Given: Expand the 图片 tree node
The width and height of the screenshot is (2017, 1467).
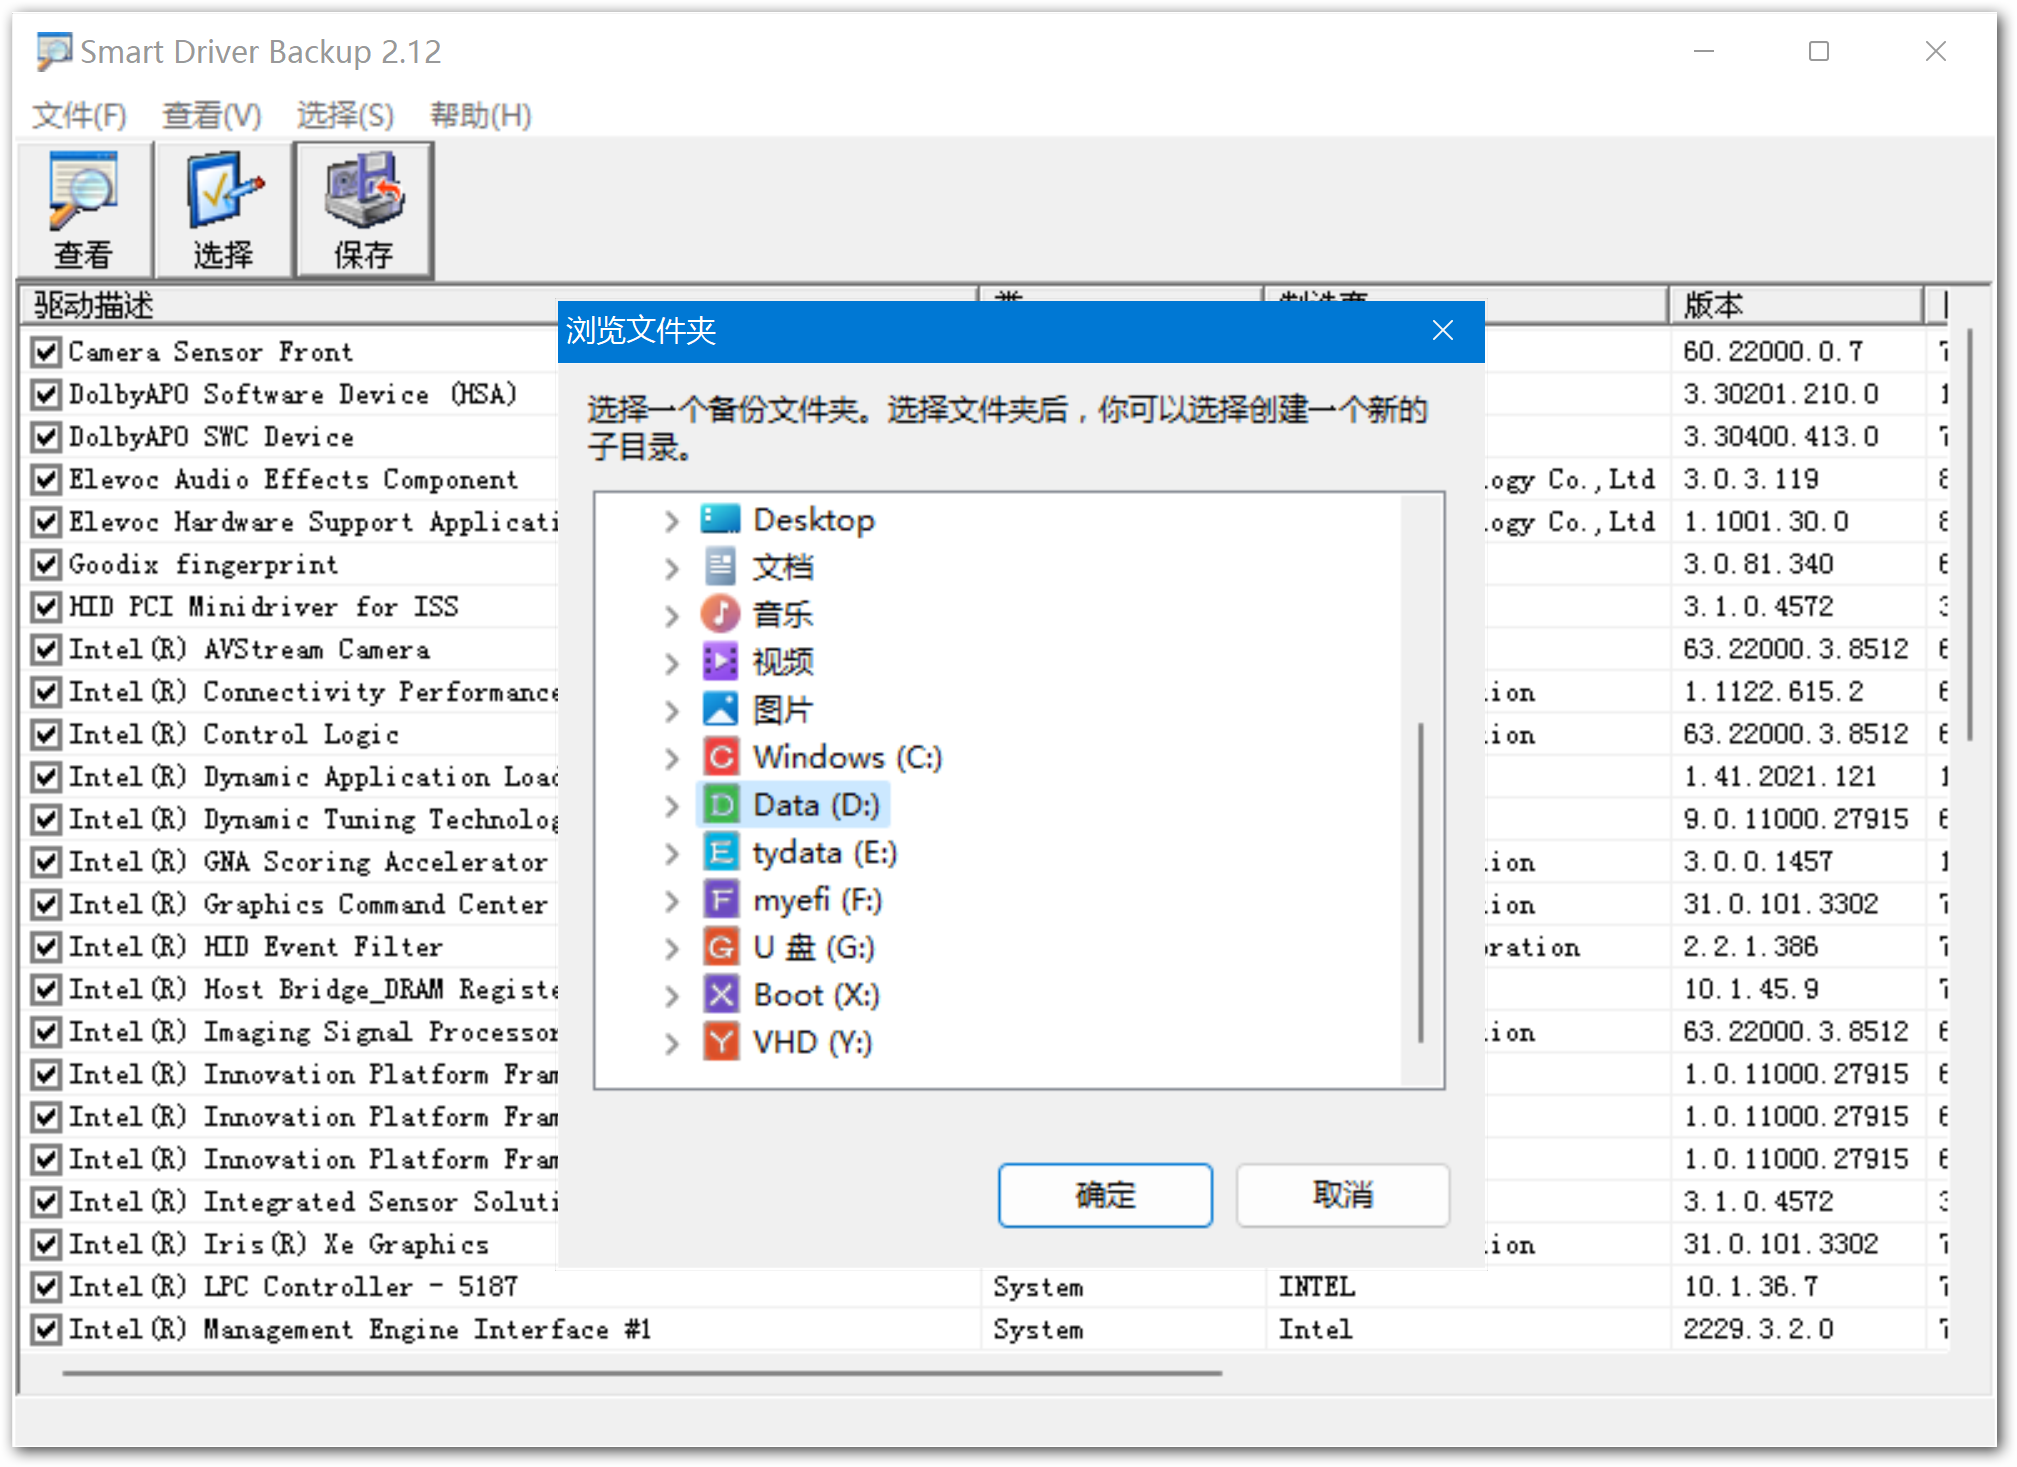Looking at the screenshot, I should pyautogui.click(x=672, y=711).
